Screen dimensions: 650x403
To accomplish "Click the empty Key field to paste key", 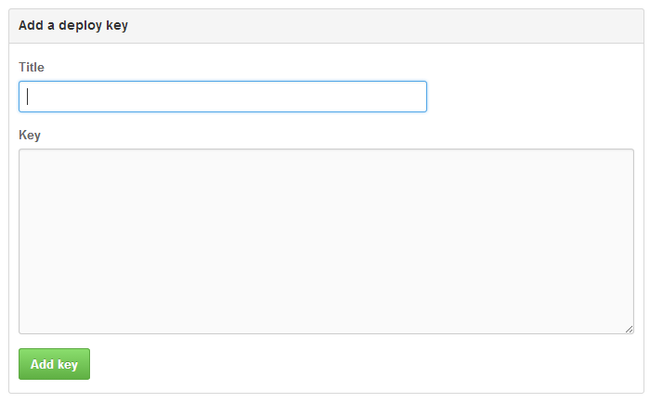I will coord(326,241).
